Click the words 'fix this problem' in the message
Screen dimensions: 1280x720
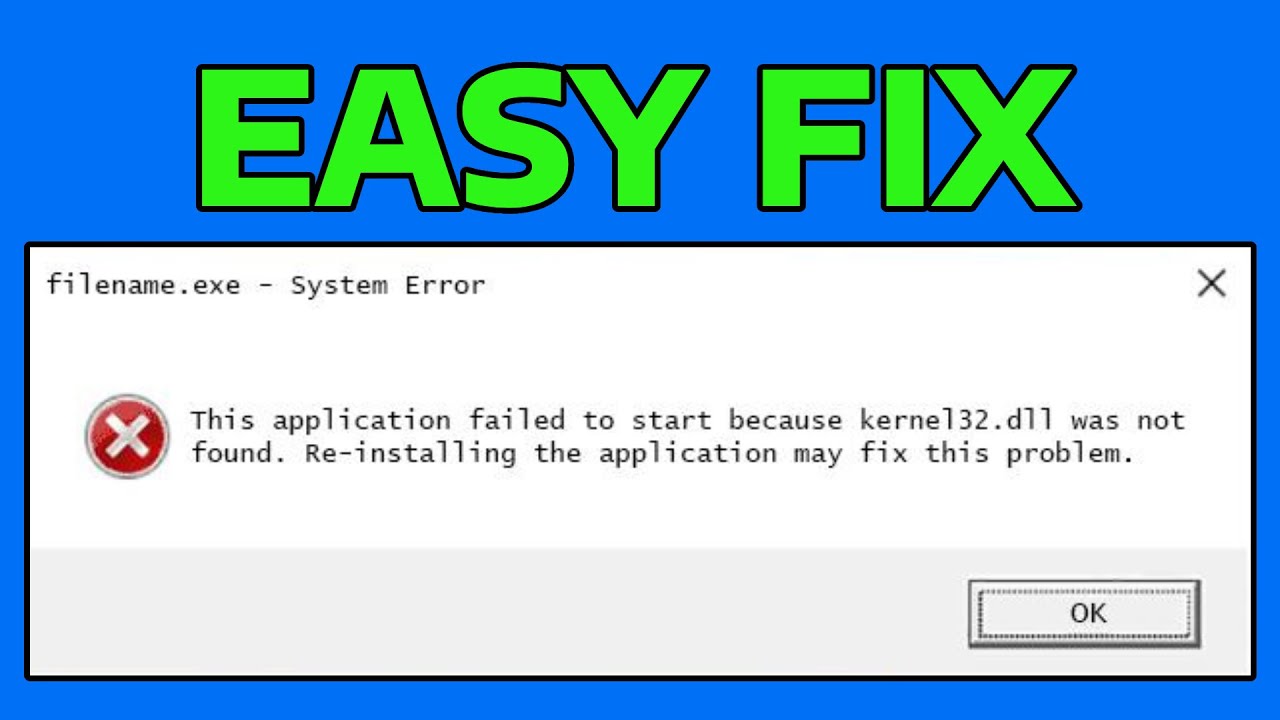[997, 453]
